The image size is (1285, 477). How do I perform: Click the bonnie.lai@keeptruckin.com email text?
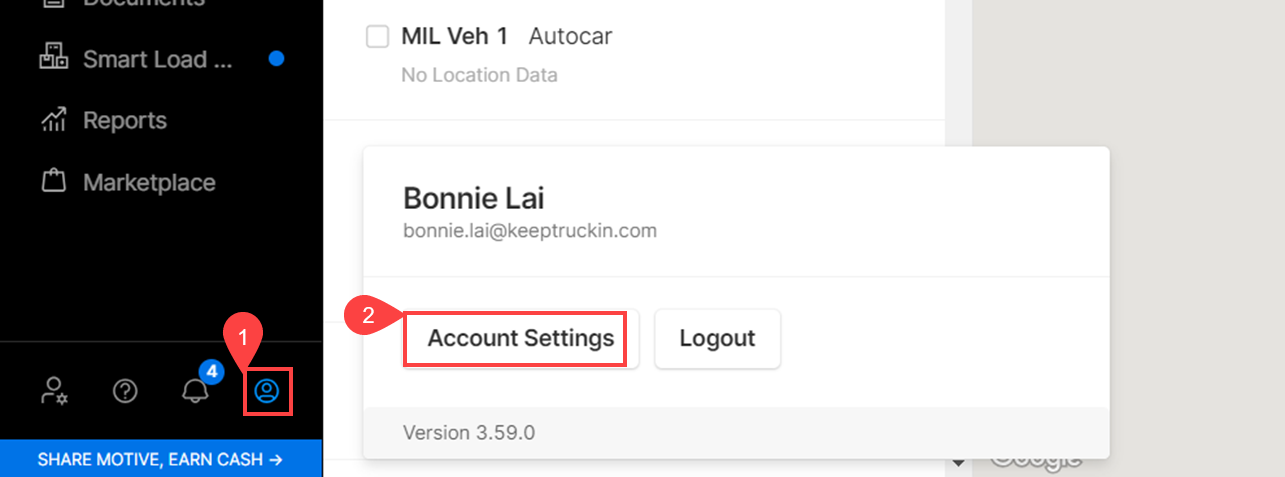coord(530,230)
